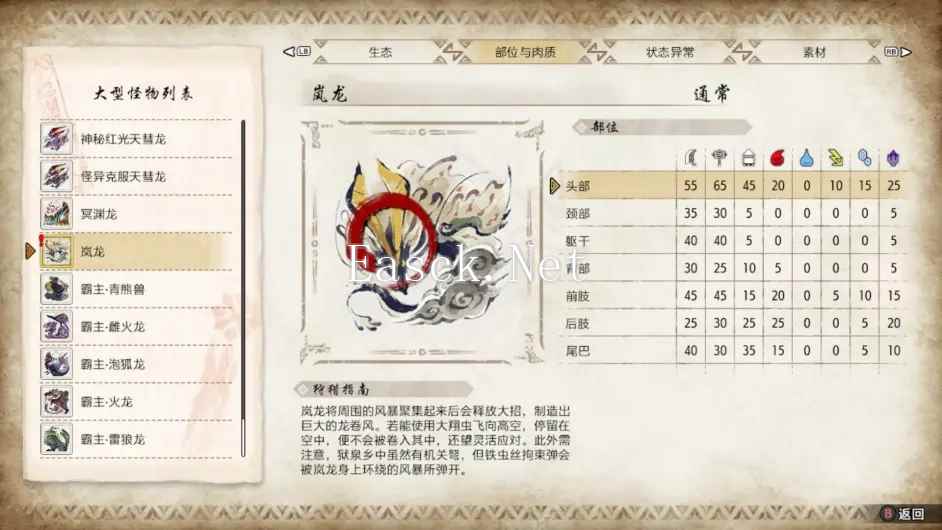Click the dragon element purple icon

[x=893, y=158]
